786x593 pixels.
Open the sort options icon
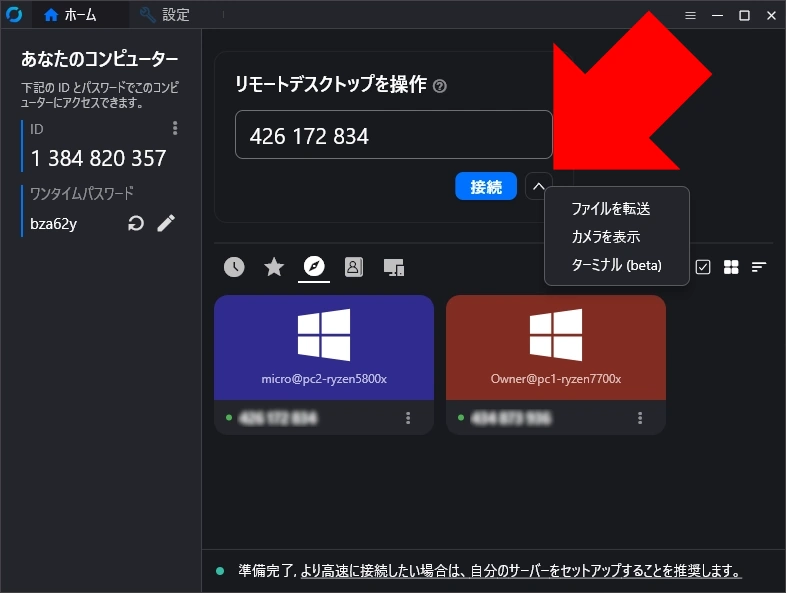[x=759, y=267]
